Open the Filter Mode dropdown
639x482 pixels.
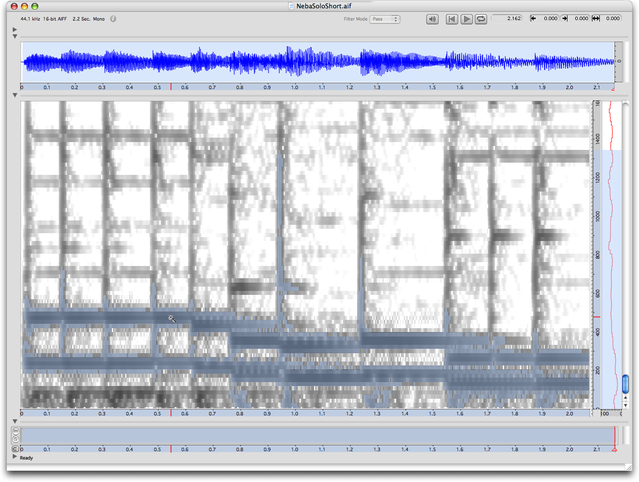pos(385,19)
